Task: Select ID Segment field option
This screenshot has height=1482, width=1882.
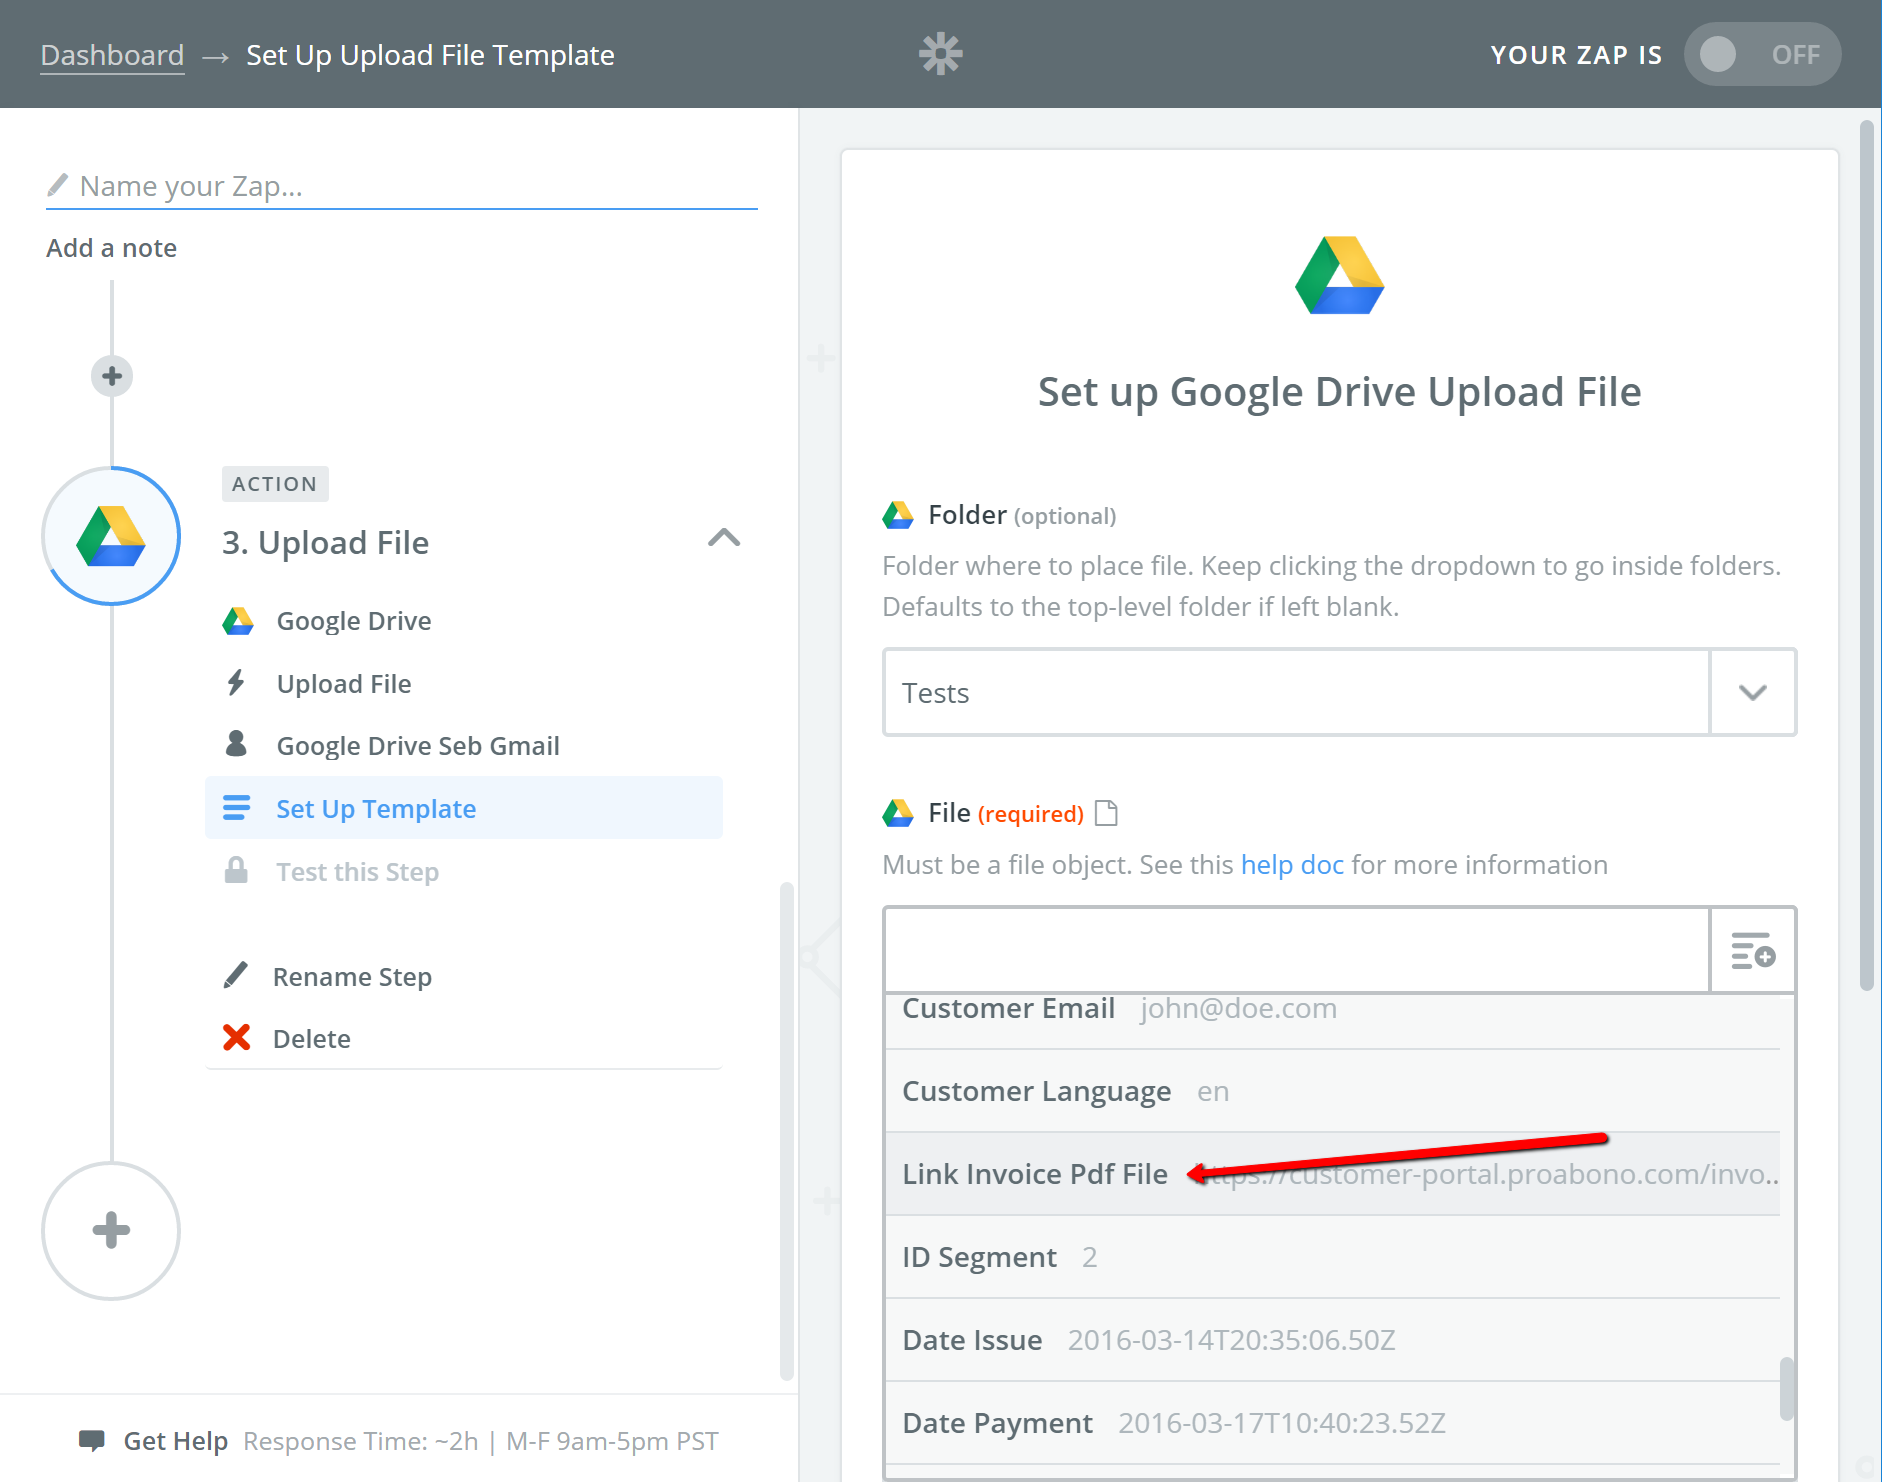Action: [x=1332, y=1257]
